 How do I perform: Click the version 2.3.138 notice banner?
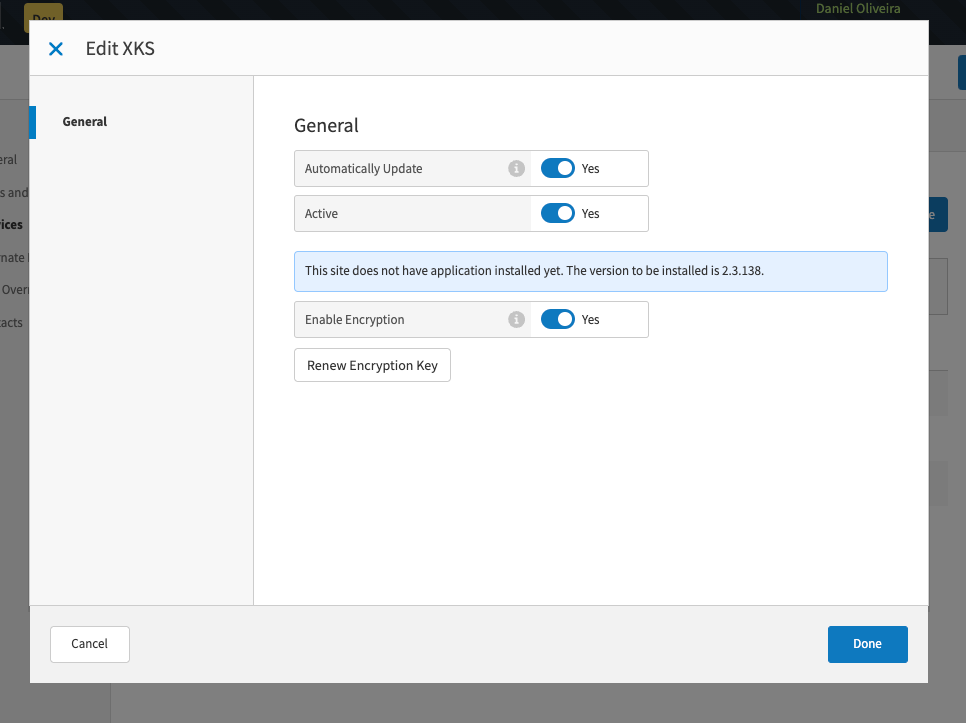coord(590,270)
